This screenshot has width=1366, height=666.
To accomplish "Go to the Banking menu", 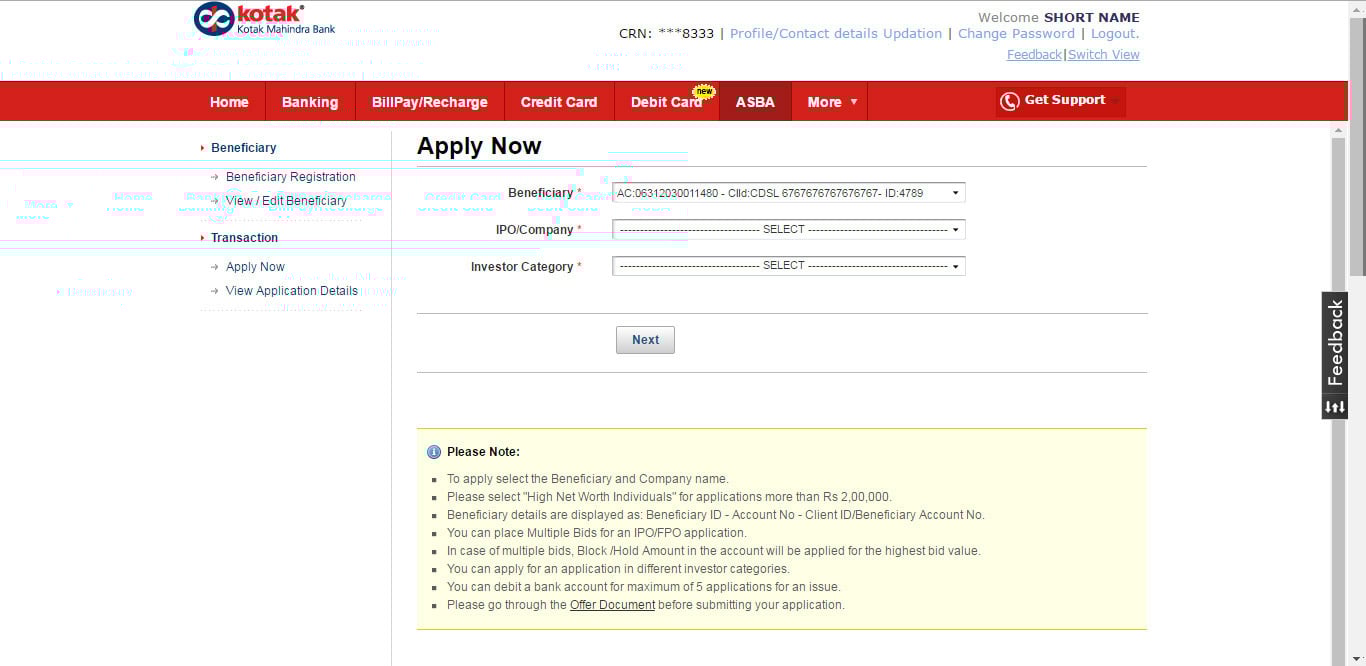I will click(x=310, y=102).
